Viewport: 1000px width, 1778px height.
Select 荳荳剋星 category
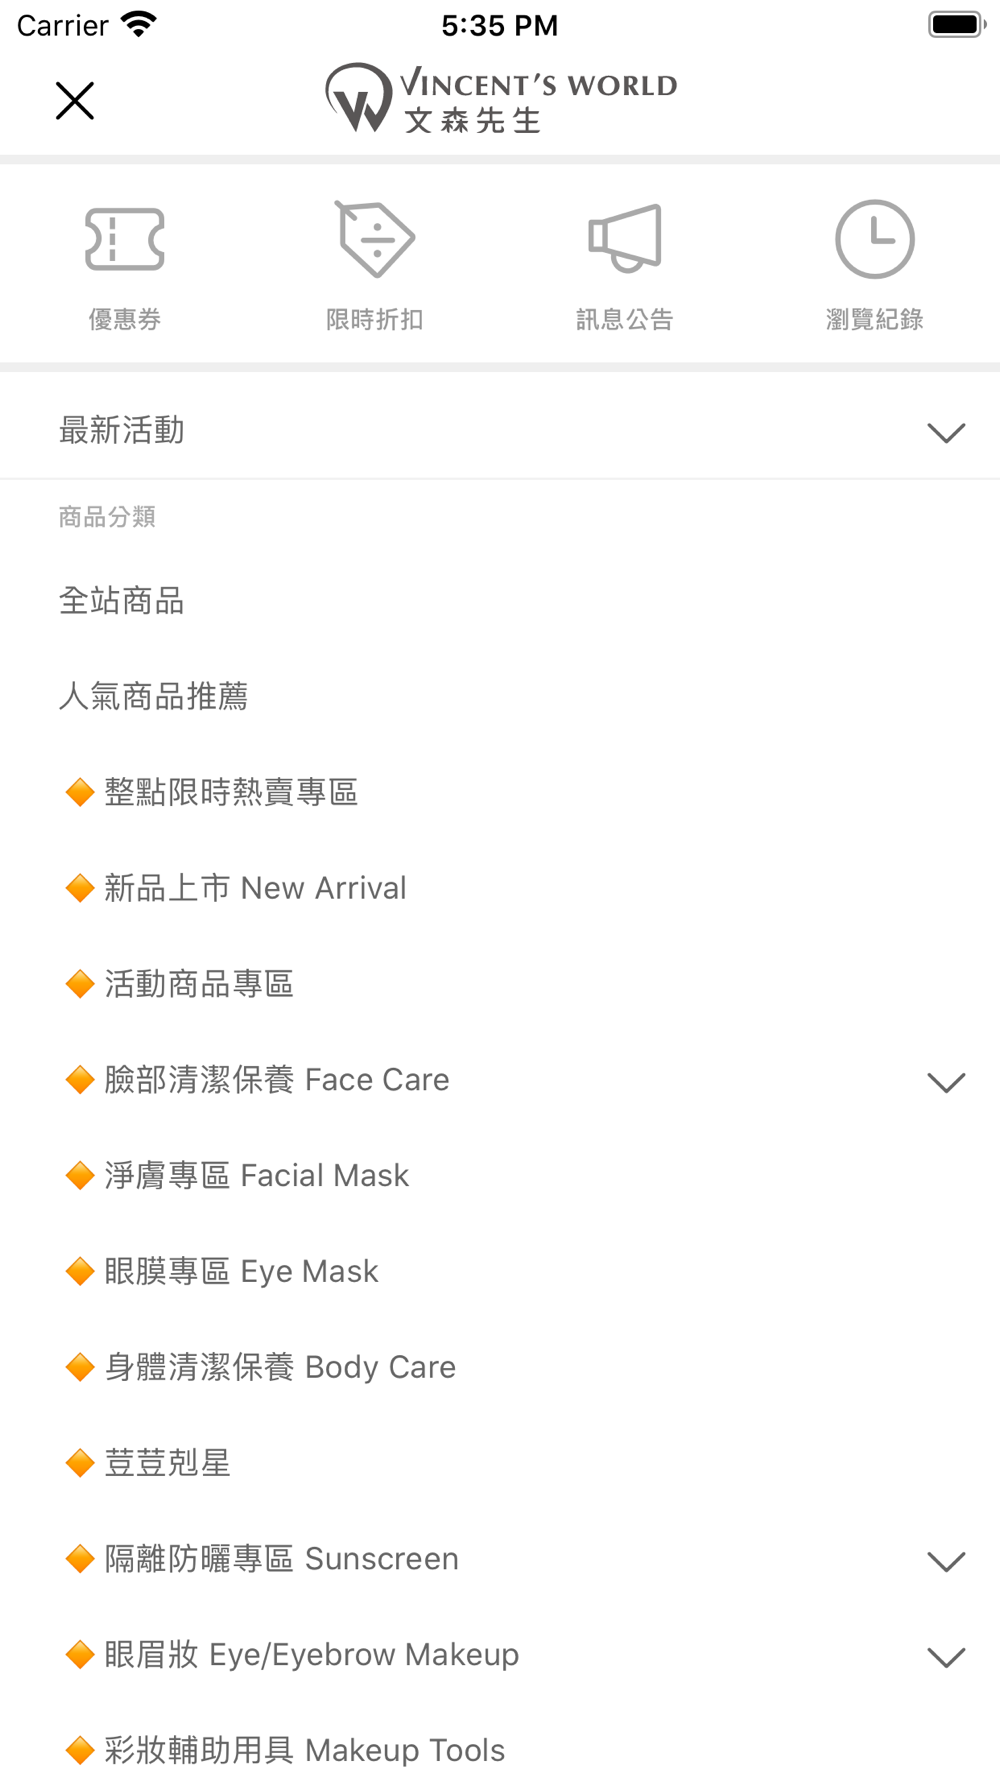click(167, 1463)
